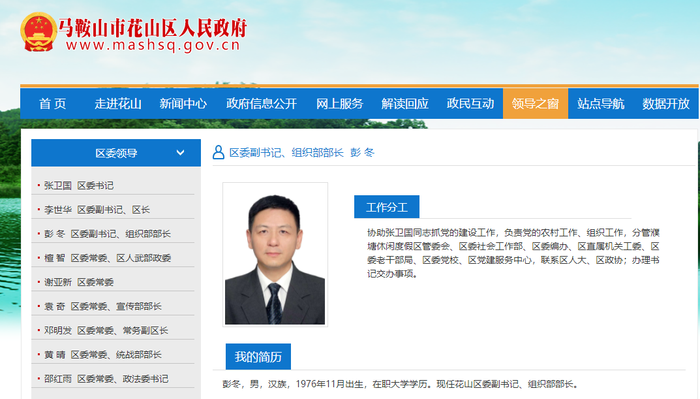This screenshot has width=700, height=399.
Task: Open 袁奇 宣传部部长 profile link
Action: pyautogui.click(x=103, y=306)
